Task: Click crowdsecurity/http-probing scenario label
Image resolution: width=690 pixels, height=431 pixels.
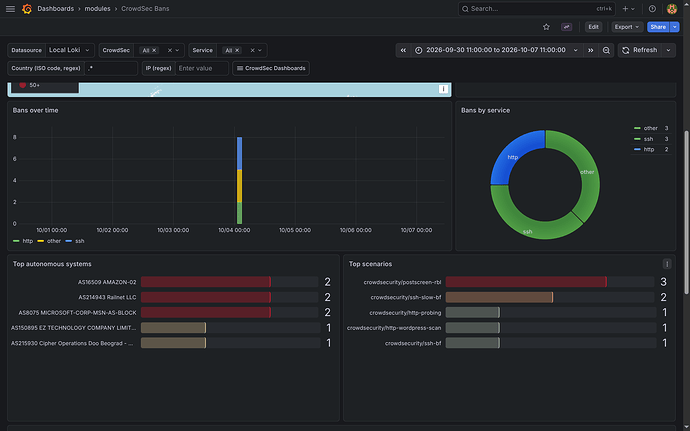Action: click(405, 313)
